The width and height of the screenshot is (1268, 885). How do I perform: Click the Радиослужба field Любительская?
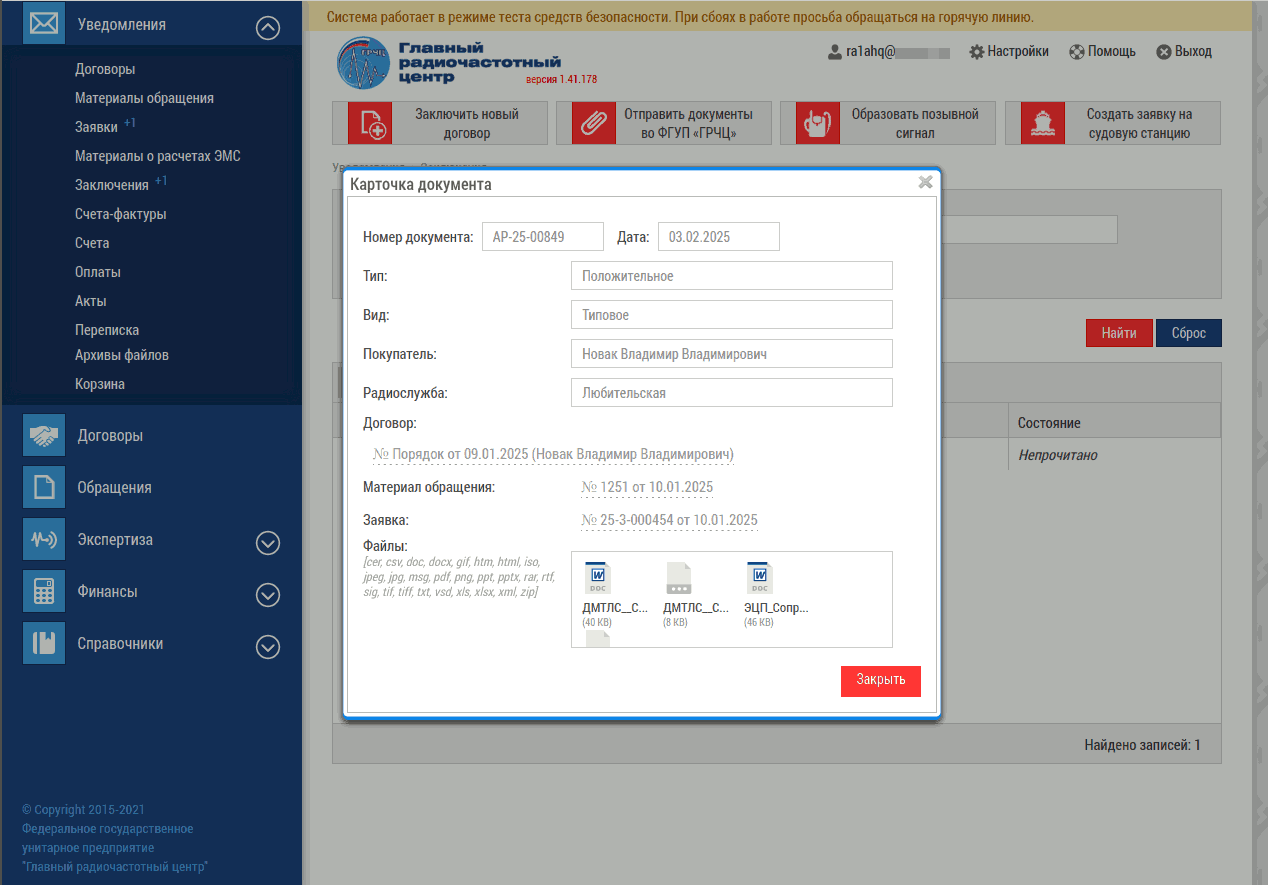pos(732,393)
